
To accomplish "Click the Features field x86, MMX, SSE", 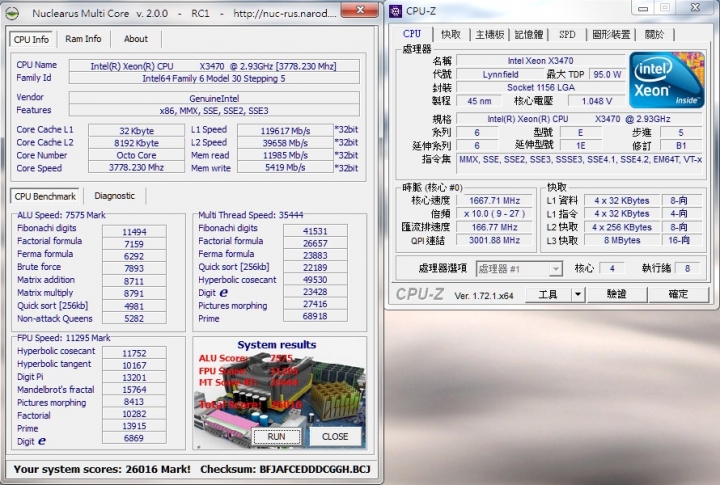I will pyautogui.click(x=214, y=111).
